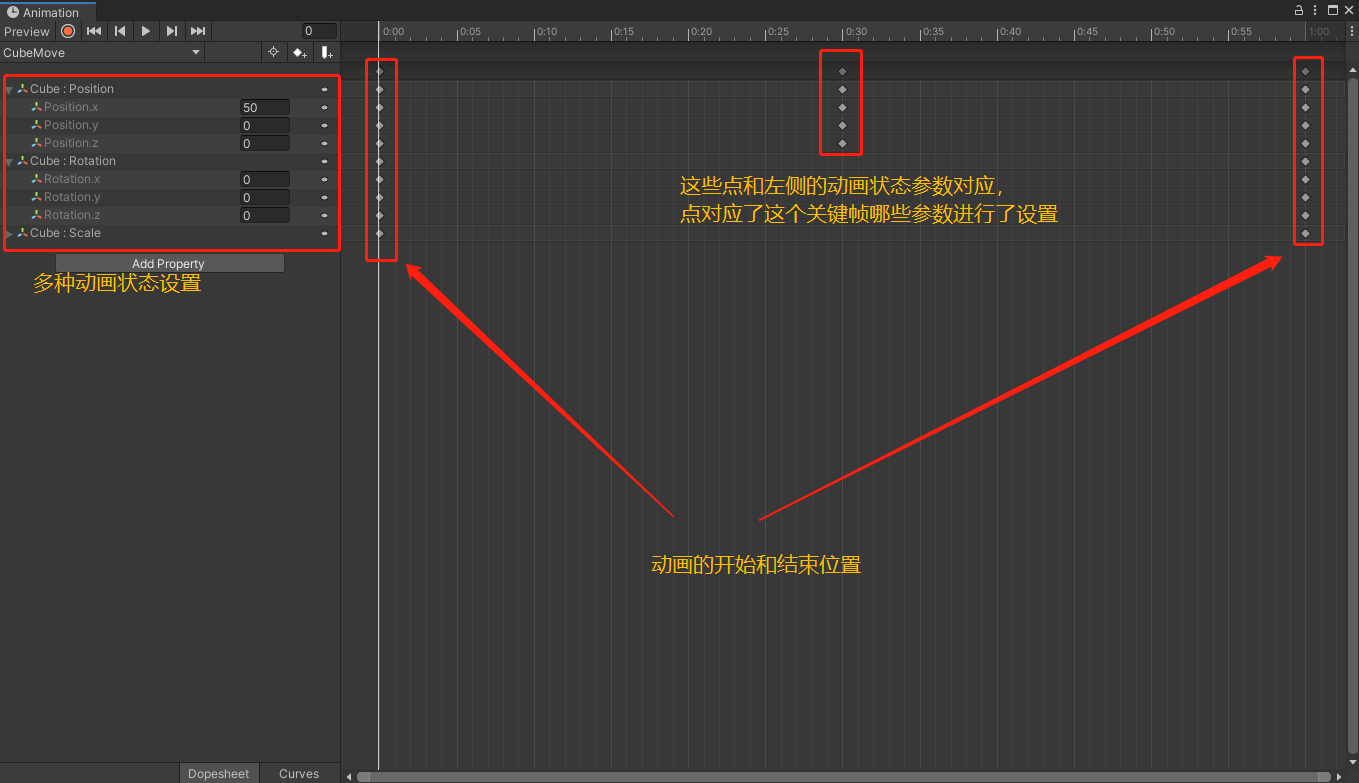Select the Animation window tab
The image size is (1359, 783).
tap(49, 12)
